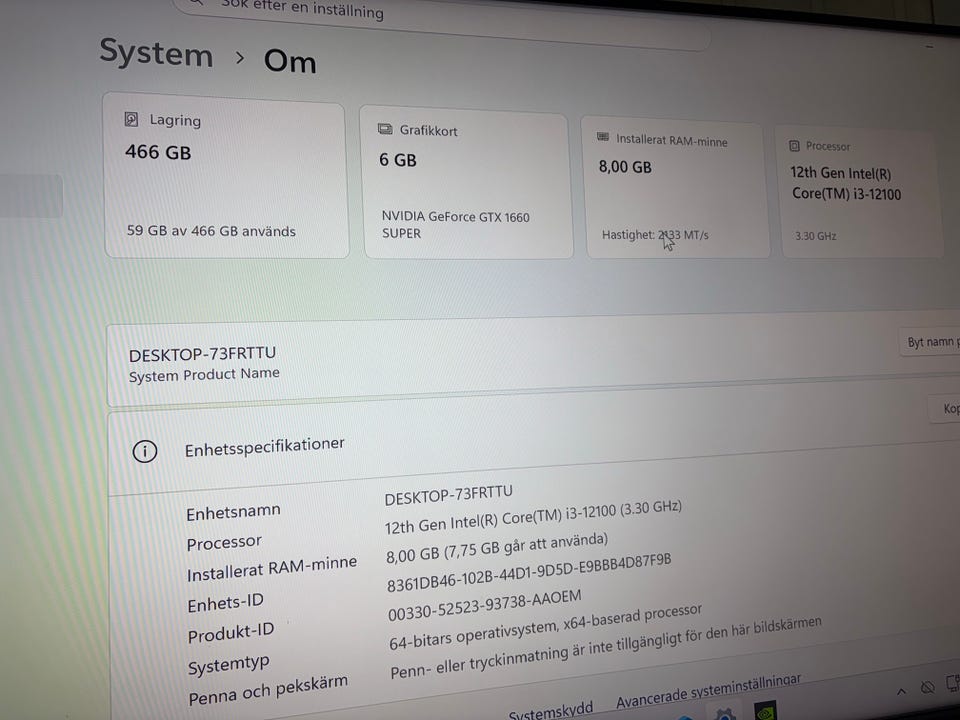Click the Grafikkort graphics card icon
This screenshot has width=960, height=720.
click(385, 129)
